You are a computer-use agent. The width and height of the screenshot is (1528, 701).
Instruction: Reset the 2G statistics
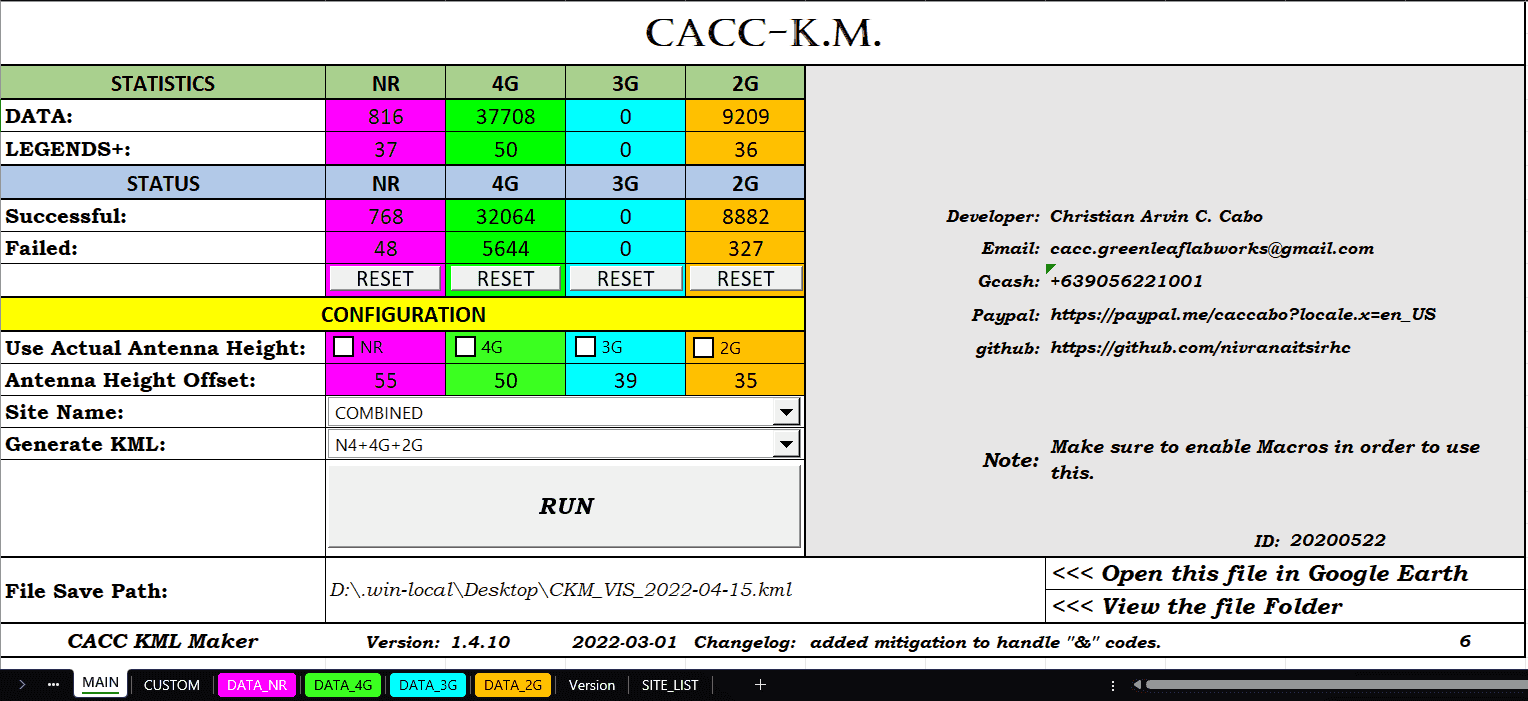tap(744, 277)
